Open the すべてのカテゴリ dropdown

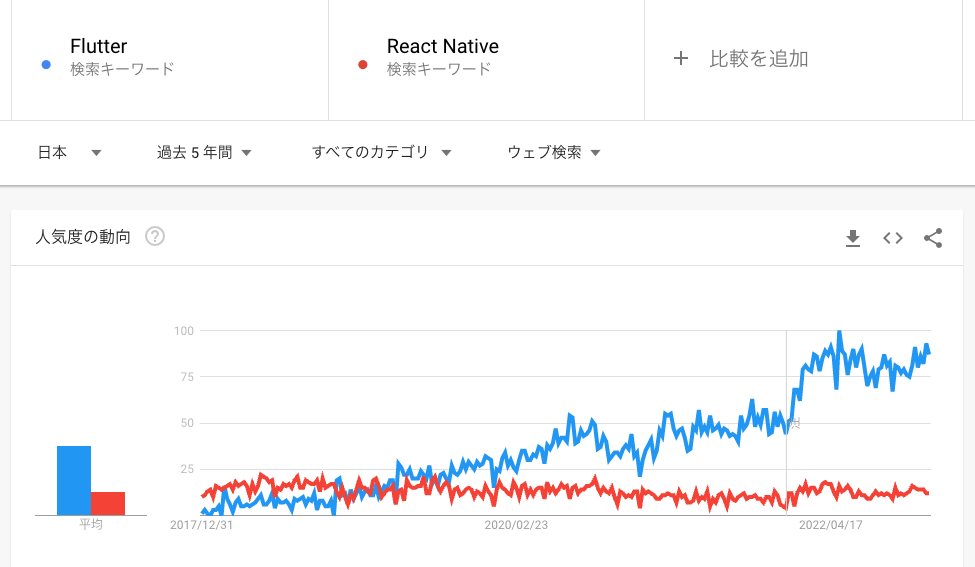381,152
